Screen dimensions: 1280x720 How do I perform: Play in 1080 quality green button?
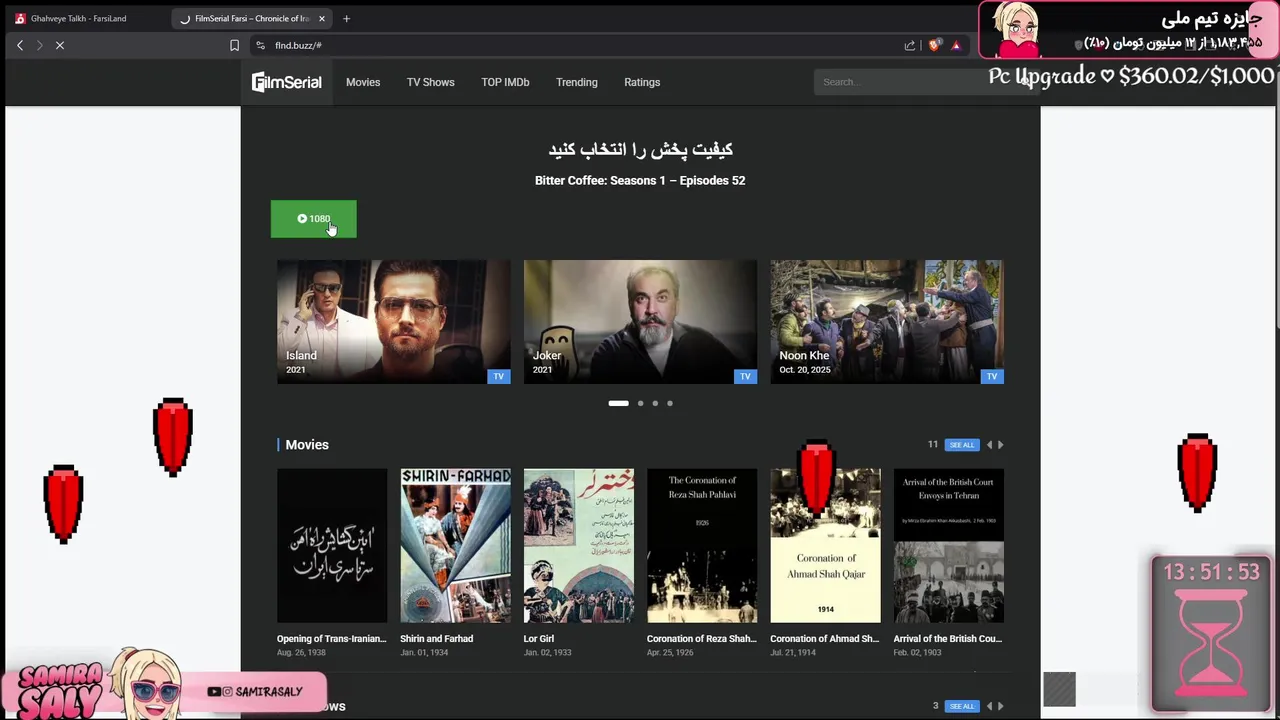[313, 219]
